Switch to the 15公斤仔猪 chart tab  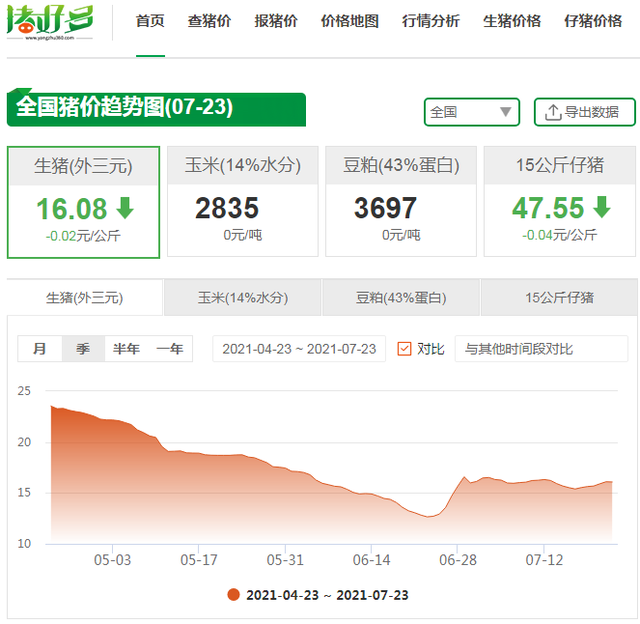pyautogui.click(x=560, y=298)
